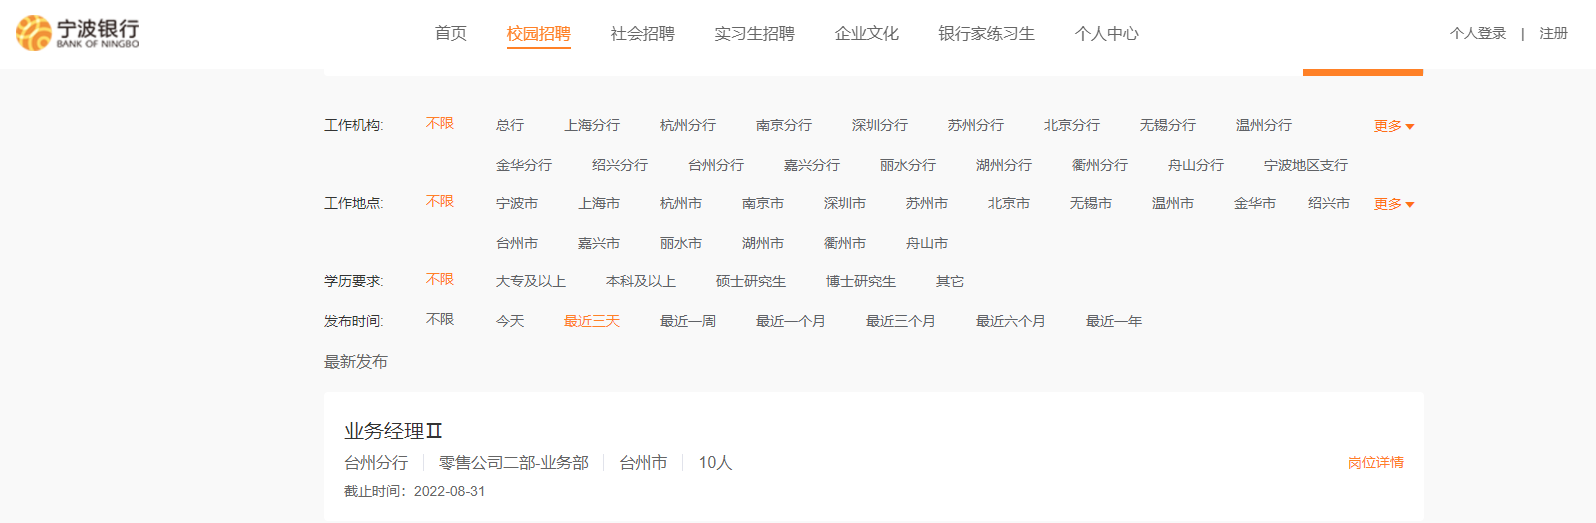Sort by 最新发布
The height and width of the screenshot is (523, 1596).
pos(356,361)
